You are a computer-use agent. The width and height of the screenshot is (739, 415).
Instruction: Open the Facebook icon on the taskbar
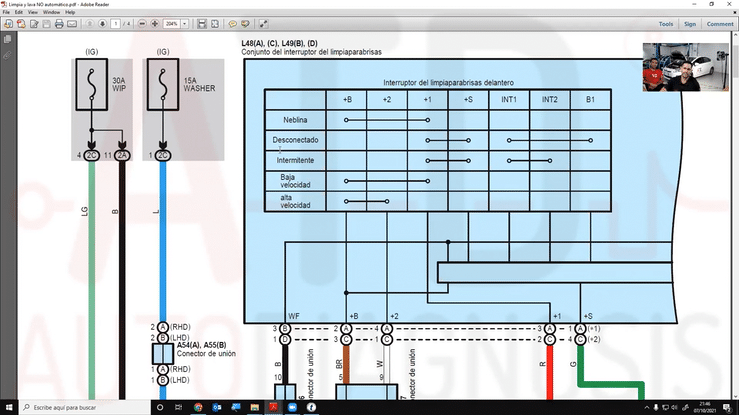[311, 407]
